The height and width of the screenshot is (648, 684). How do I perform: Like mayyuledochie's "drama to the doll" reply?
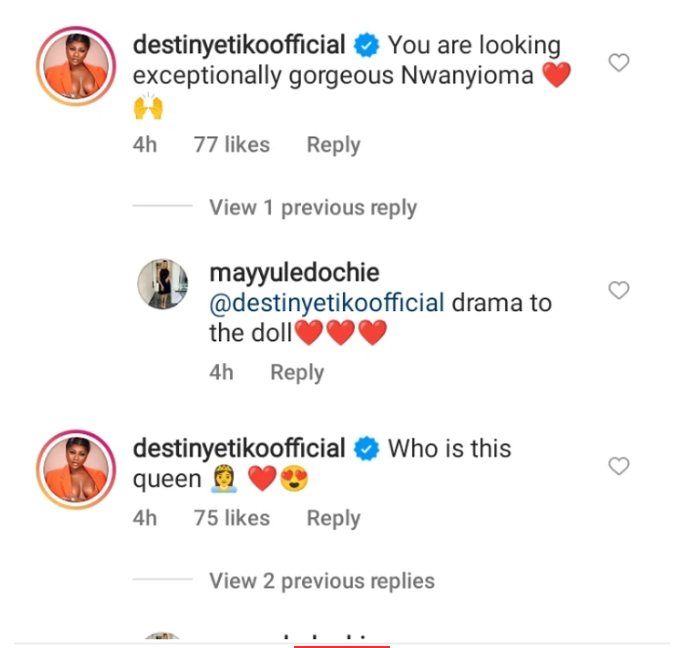click(619, 291)
